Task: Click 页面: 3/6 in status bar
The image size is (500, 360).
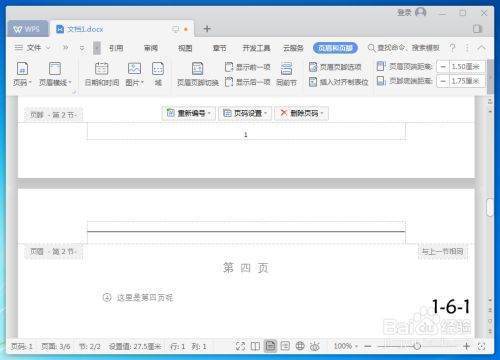Action: click(x=56, y=347)
